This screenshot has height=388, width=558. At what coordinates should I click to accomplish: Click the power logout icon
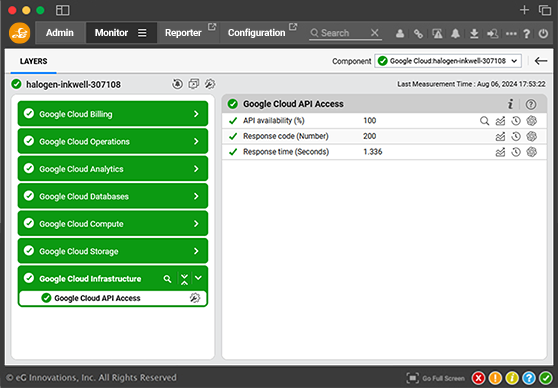pyautogui.click(x=543, y=33)
